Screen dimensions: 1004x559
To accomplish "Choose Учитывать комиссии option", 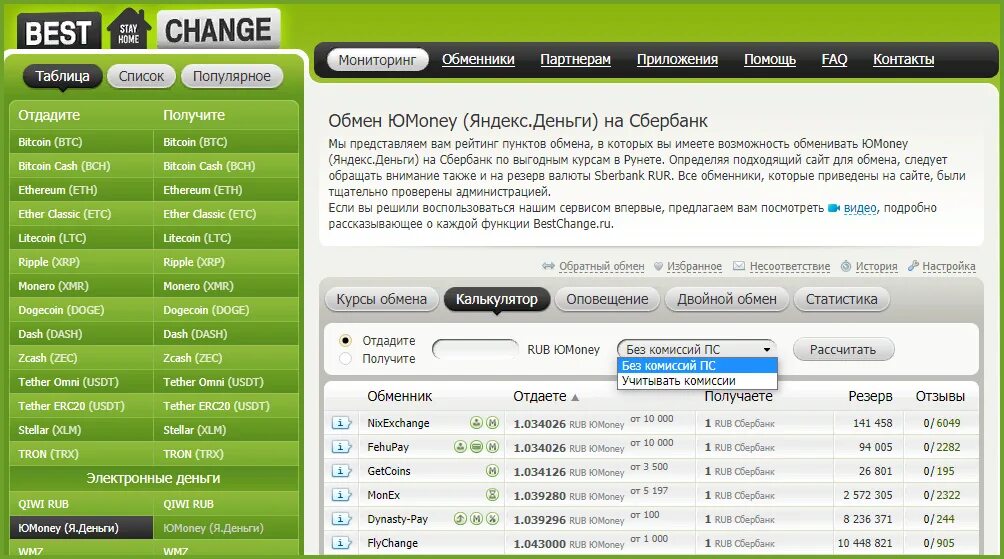I will pos(698,381).
